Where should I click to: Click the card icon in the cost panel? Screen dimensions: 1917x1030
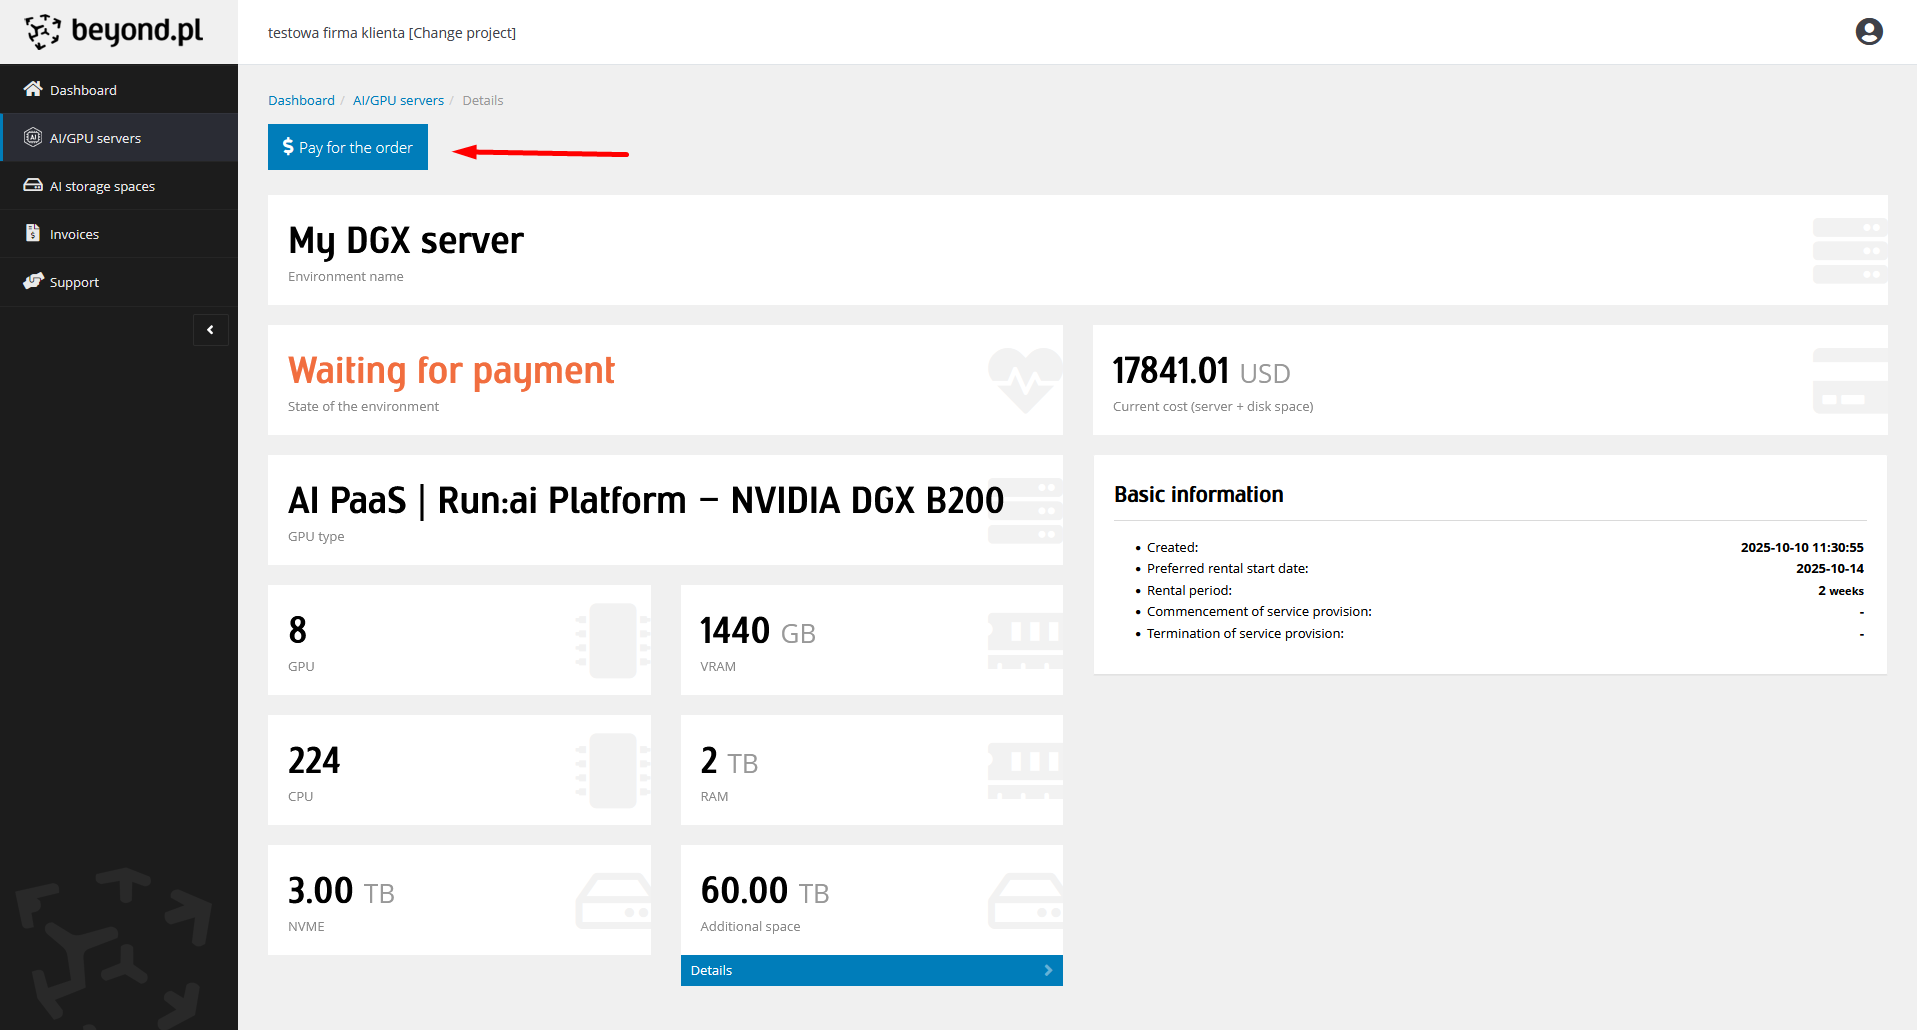[1850, 381]
